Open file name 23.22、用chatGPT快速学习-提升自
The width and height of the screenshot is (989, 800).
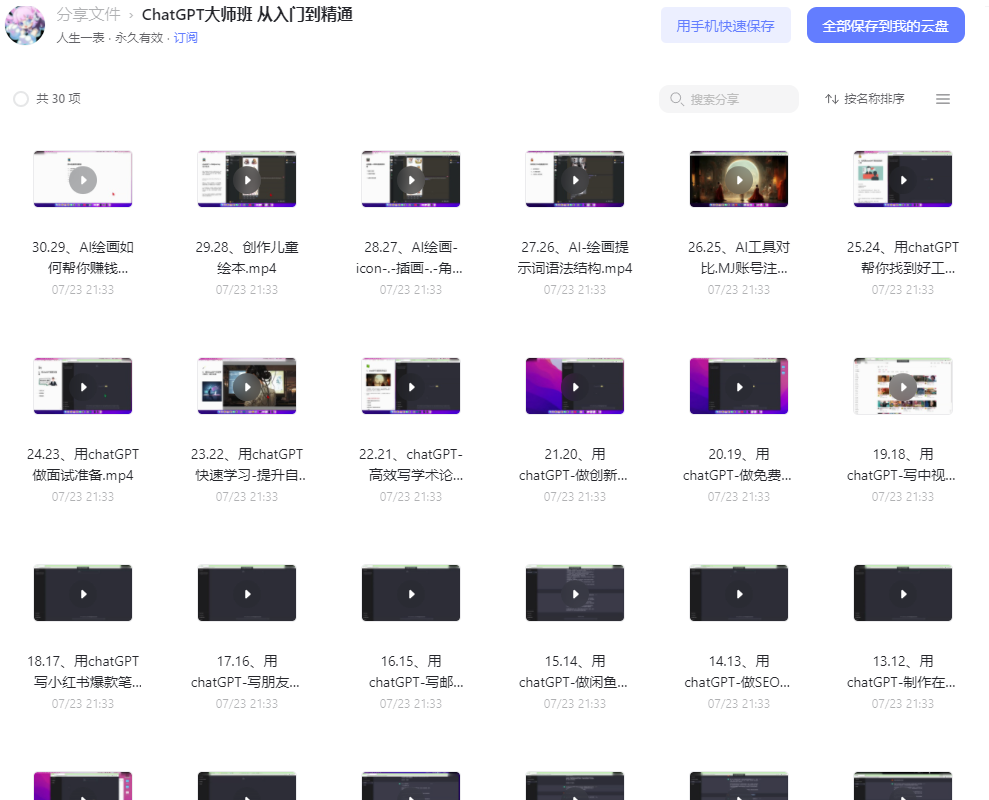point(247,464)
